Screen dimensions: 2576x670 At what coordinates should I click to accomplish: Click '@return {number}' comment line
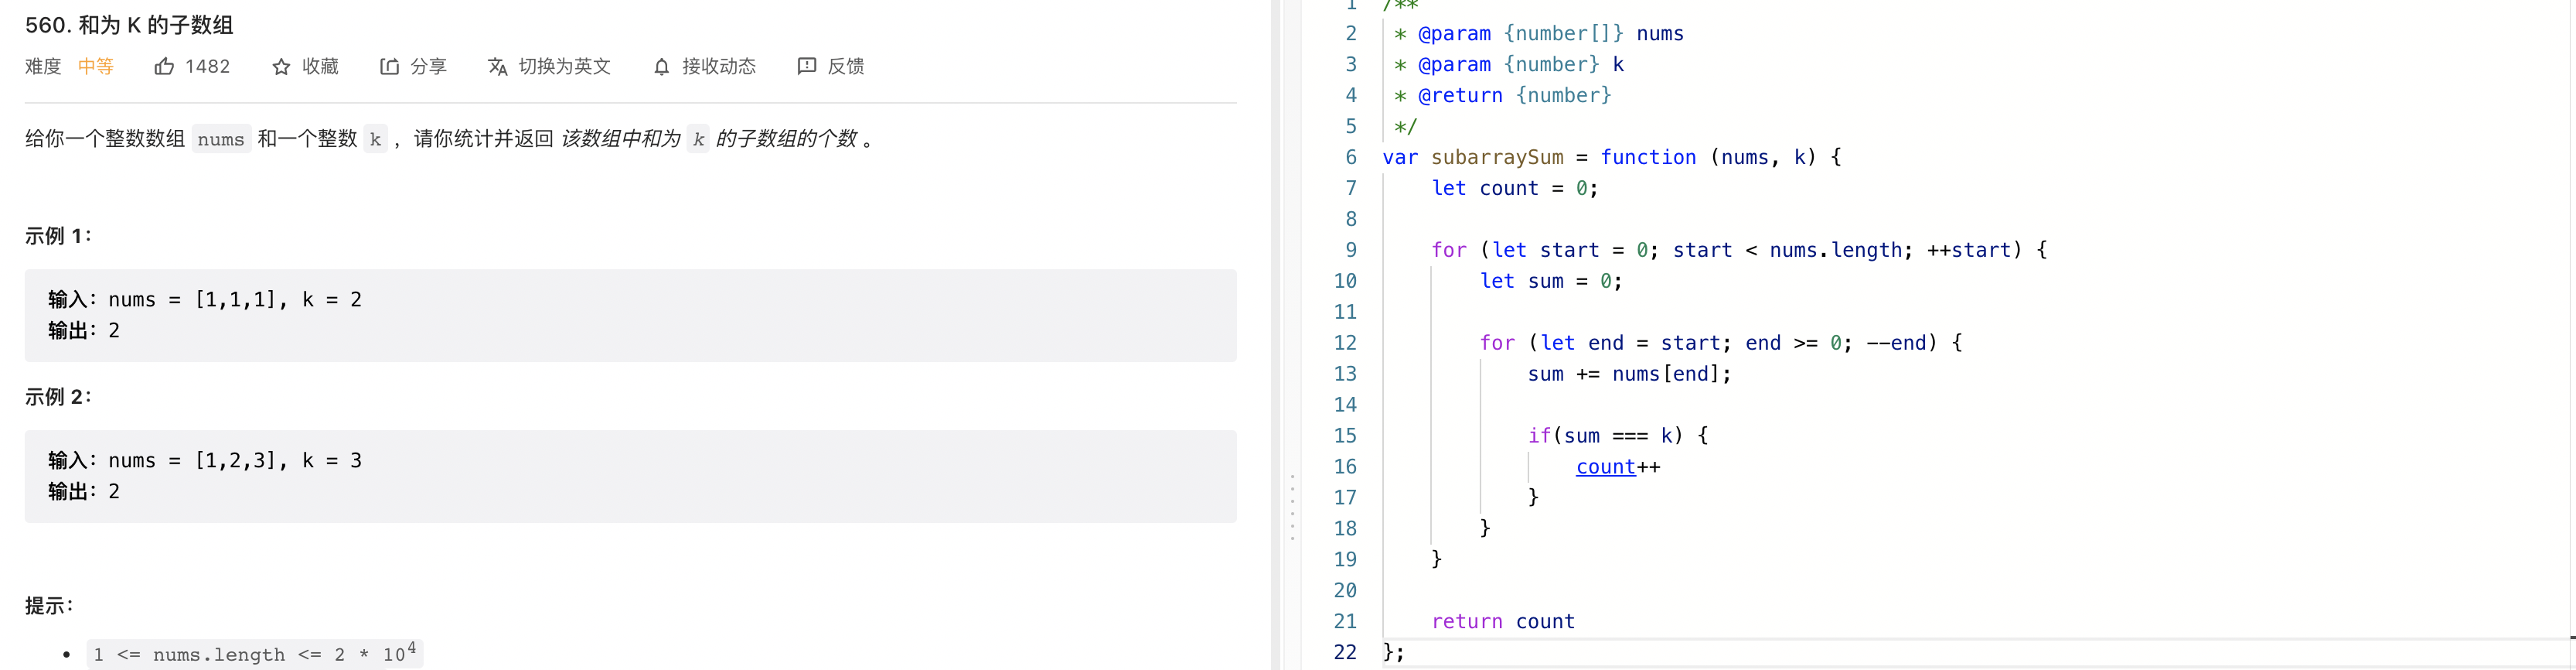point(1502,95)
